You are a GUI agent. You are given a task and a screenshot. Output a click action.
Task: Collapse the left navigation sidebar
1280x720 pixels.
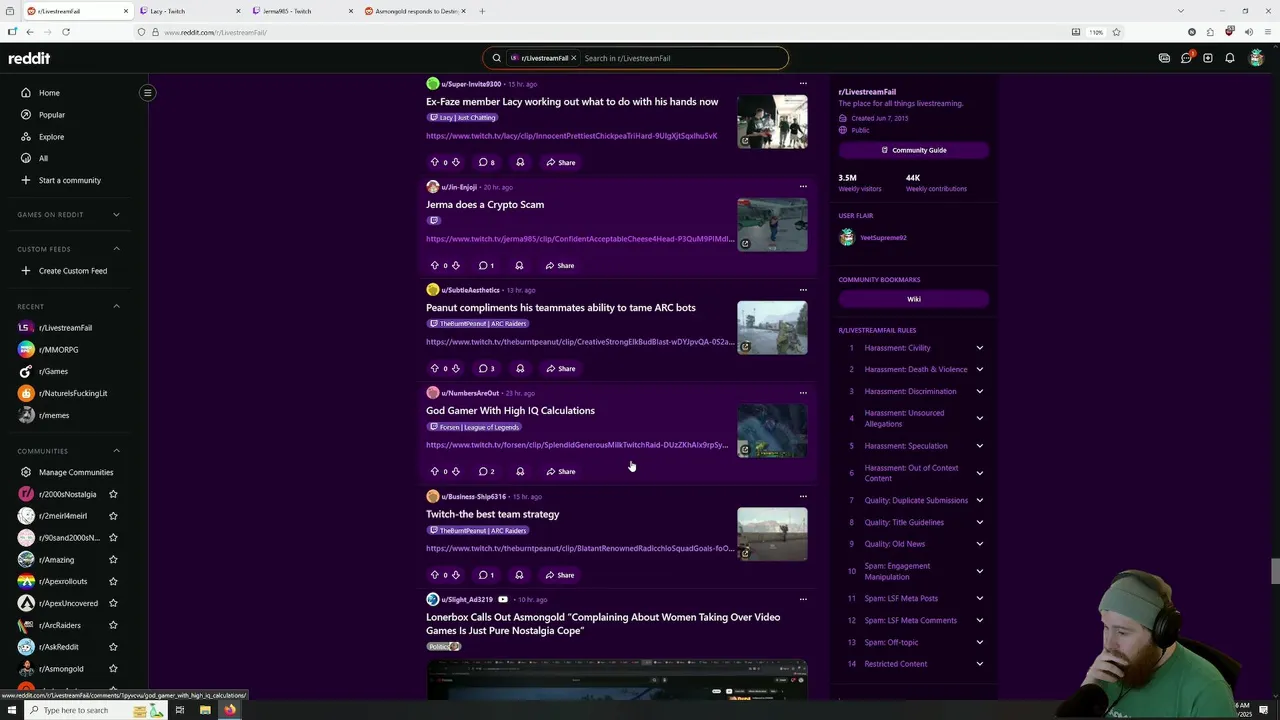pos(147,93)
